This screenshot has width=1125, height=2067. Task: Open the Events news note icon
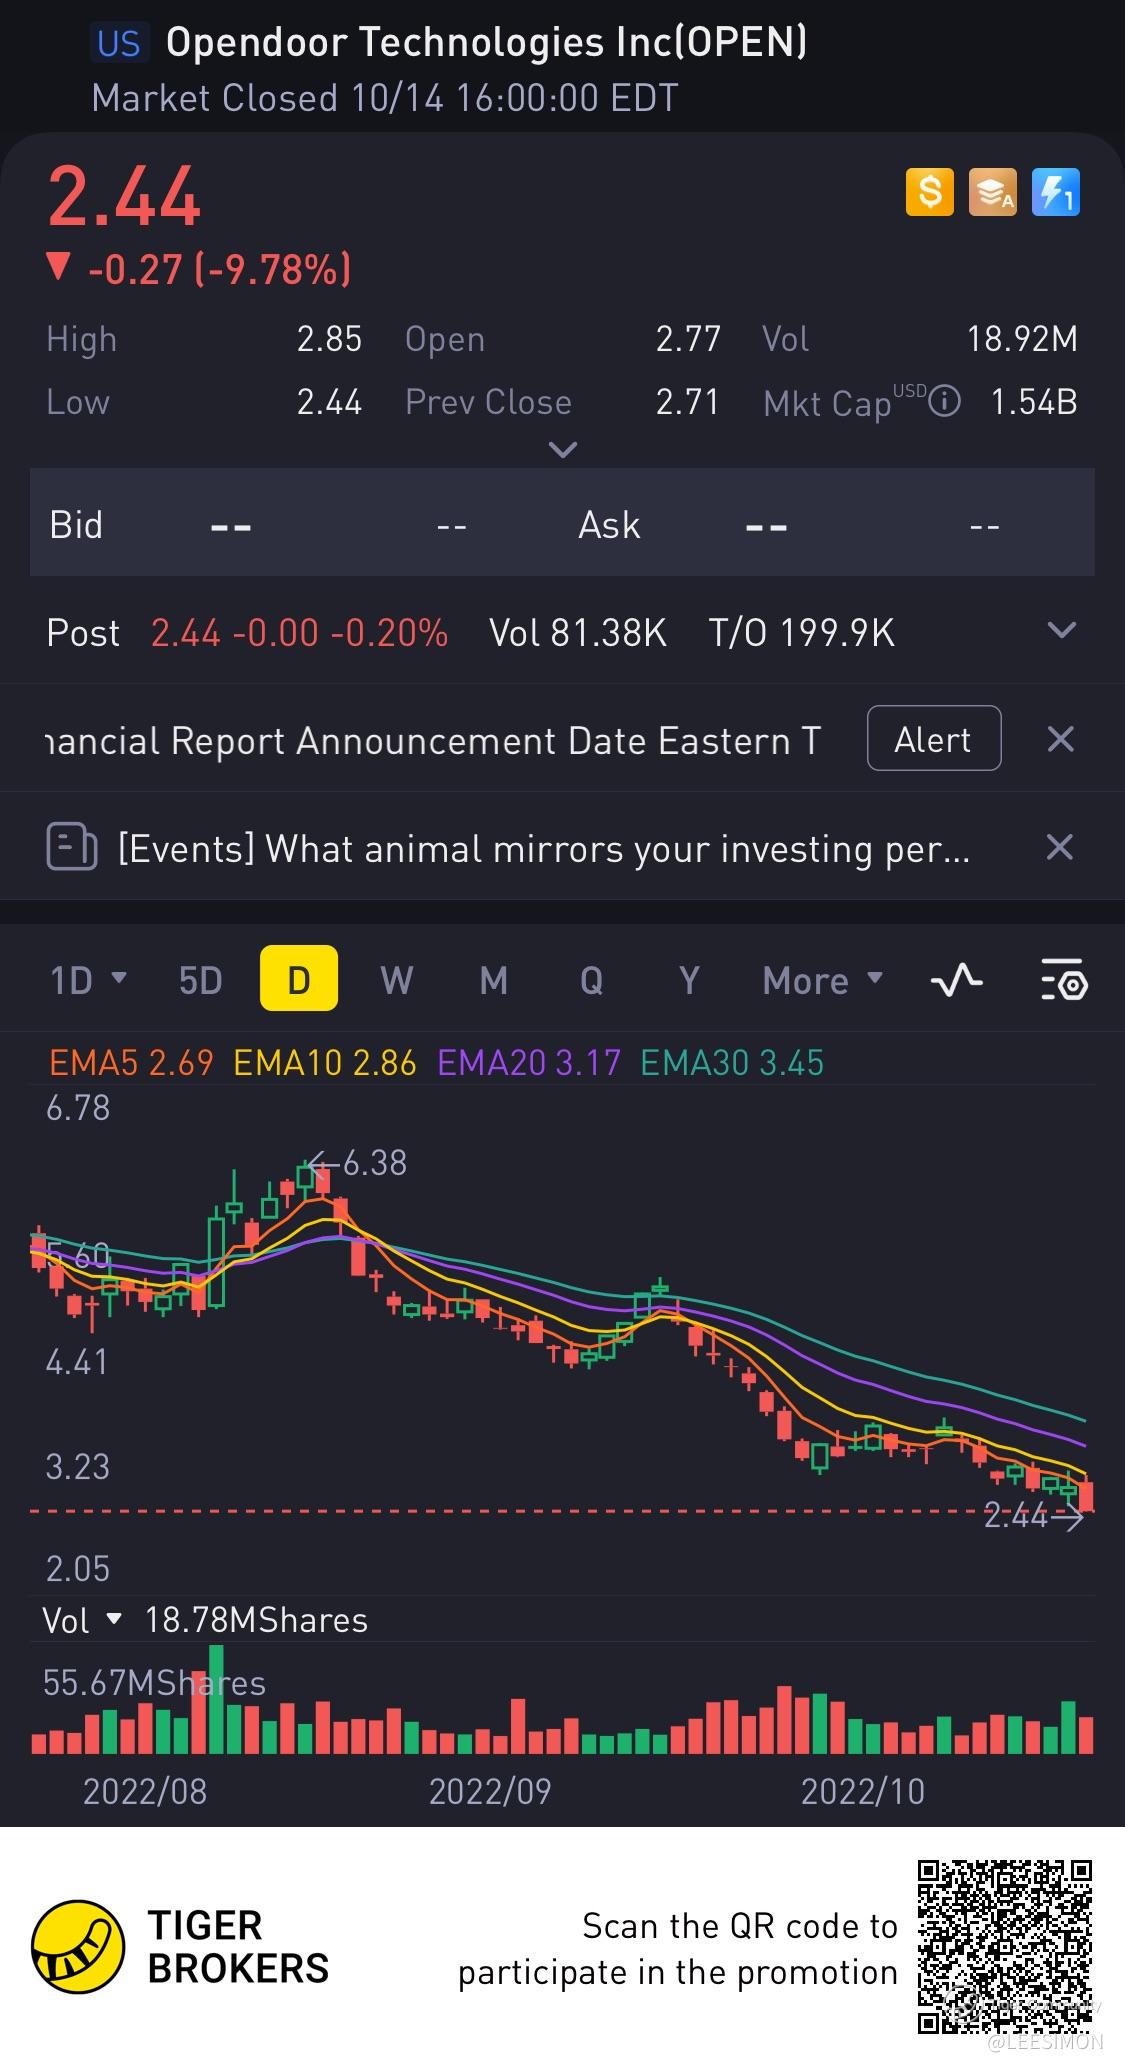(x=72, y=848)
